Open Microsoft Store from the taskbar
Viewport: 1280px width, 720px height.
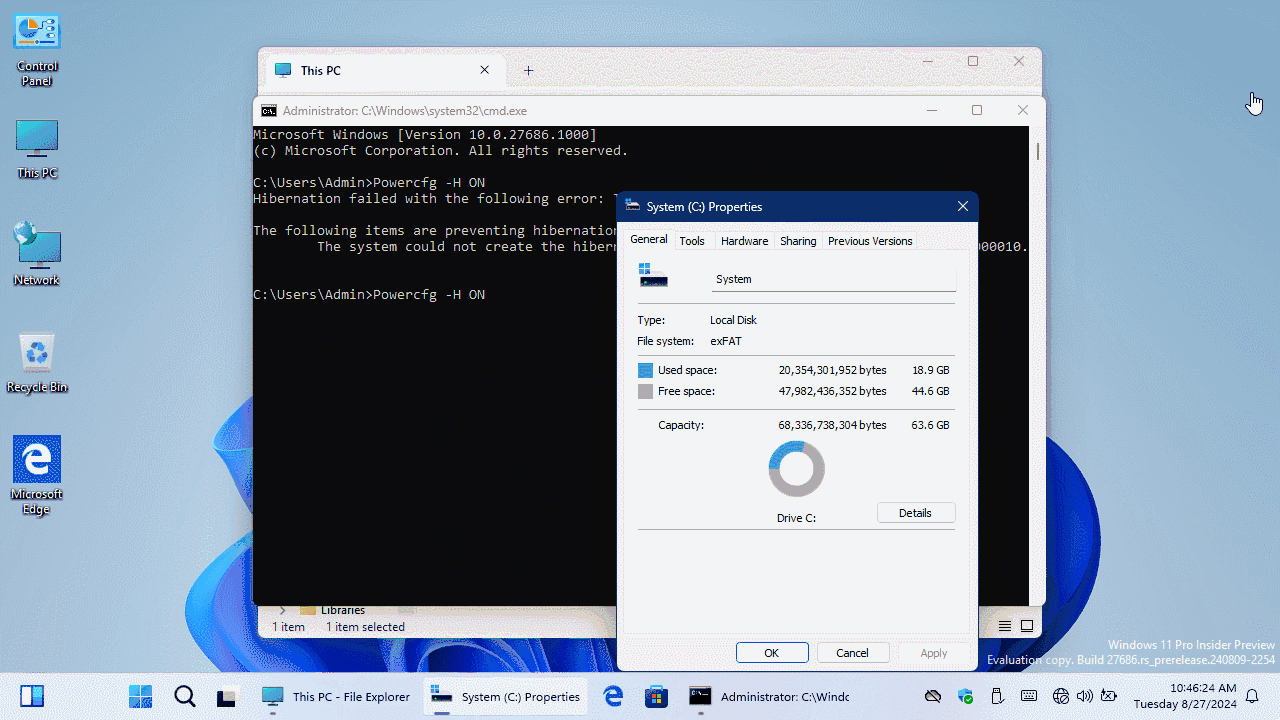(656, 696)
